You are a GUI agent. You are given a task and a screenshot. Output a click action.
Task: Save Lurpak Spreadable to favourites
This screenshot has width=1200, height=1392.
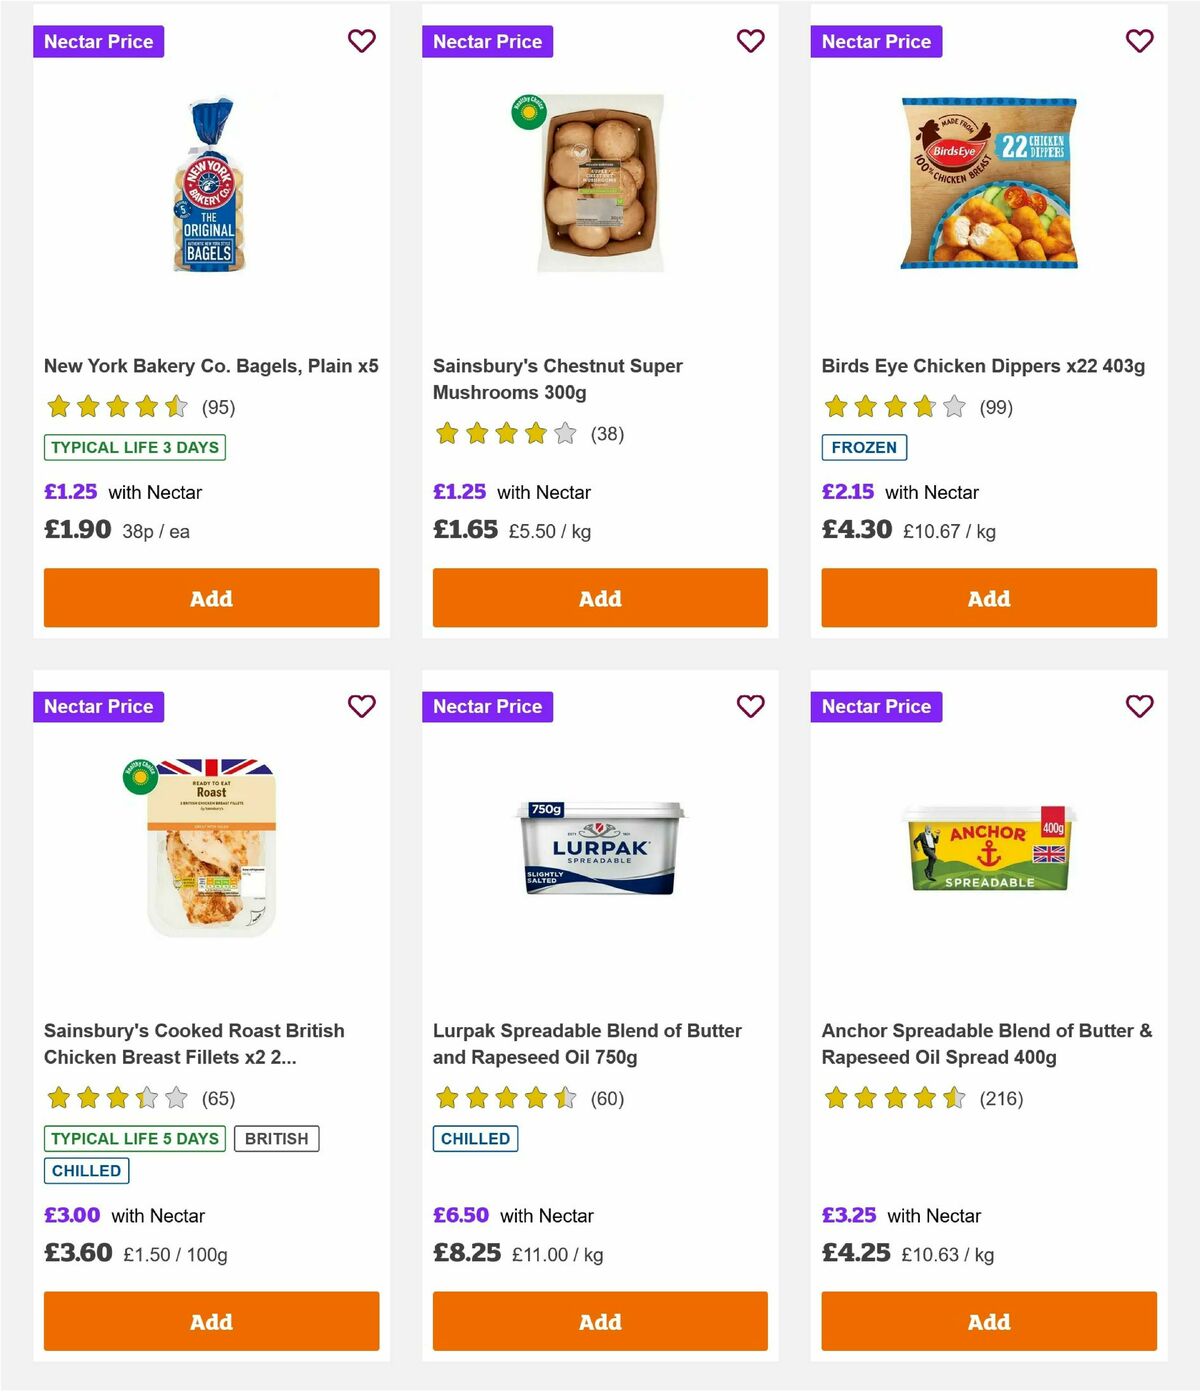pos(751,706)
